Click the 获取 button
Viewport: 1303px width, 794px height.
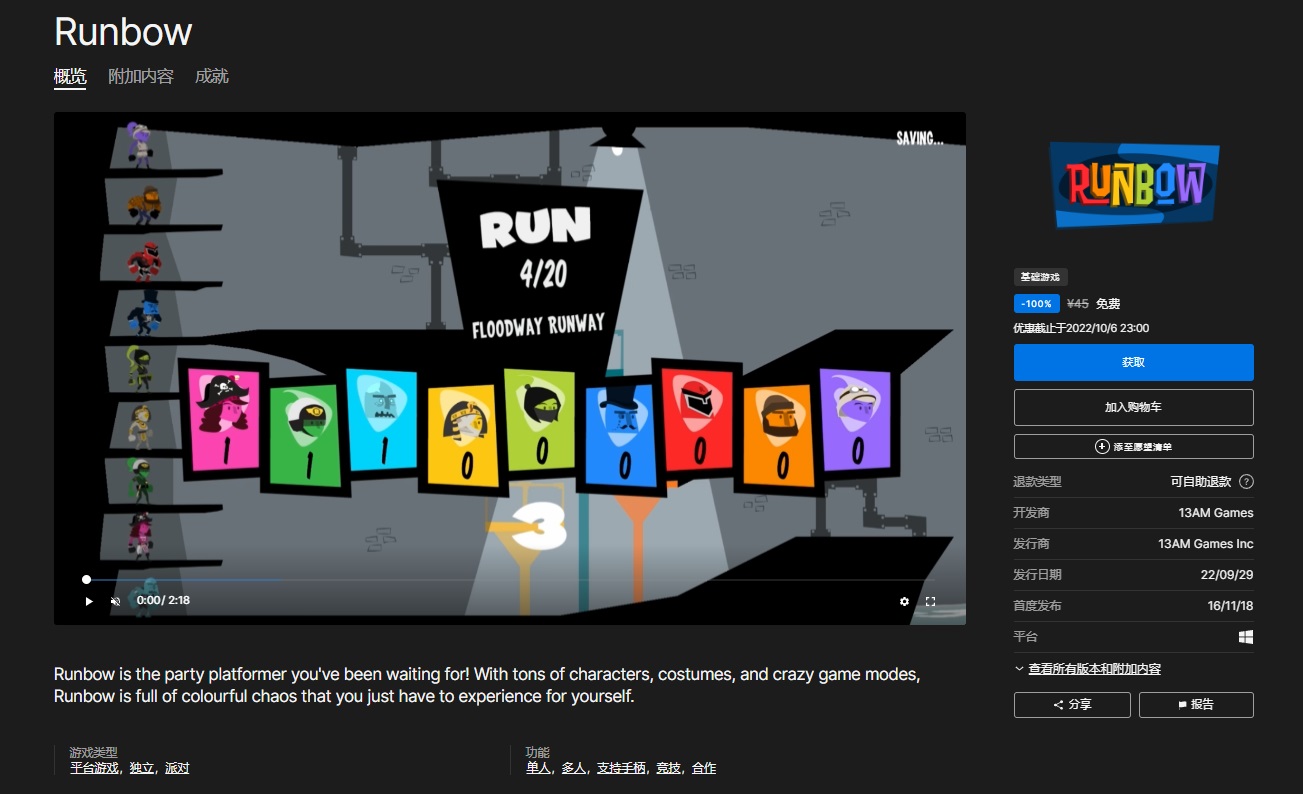pyautogui.click(x=1133, y=362)
